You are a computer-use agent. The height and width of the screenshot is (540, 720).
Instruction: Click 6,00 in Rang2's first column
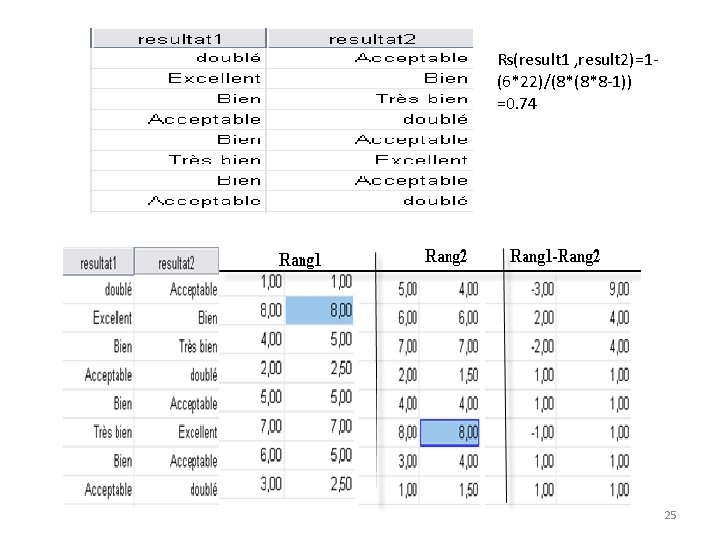point(408,318)
